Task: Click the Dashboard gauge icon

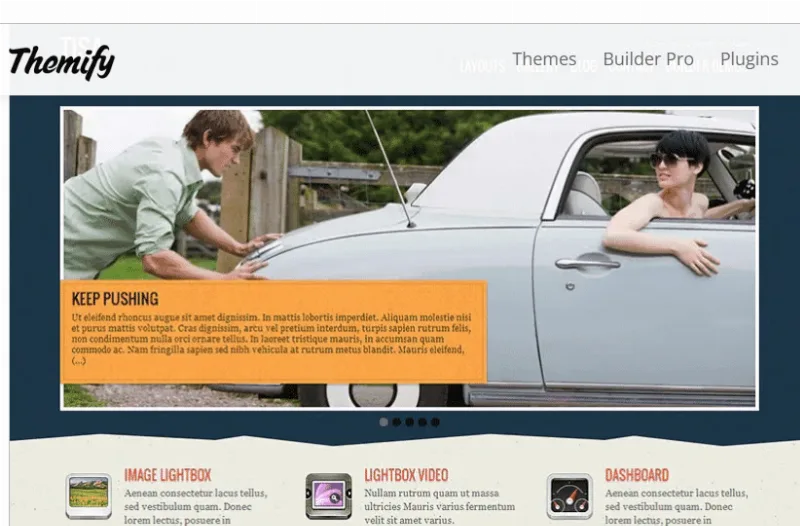Action: click(x=569, y=496)
